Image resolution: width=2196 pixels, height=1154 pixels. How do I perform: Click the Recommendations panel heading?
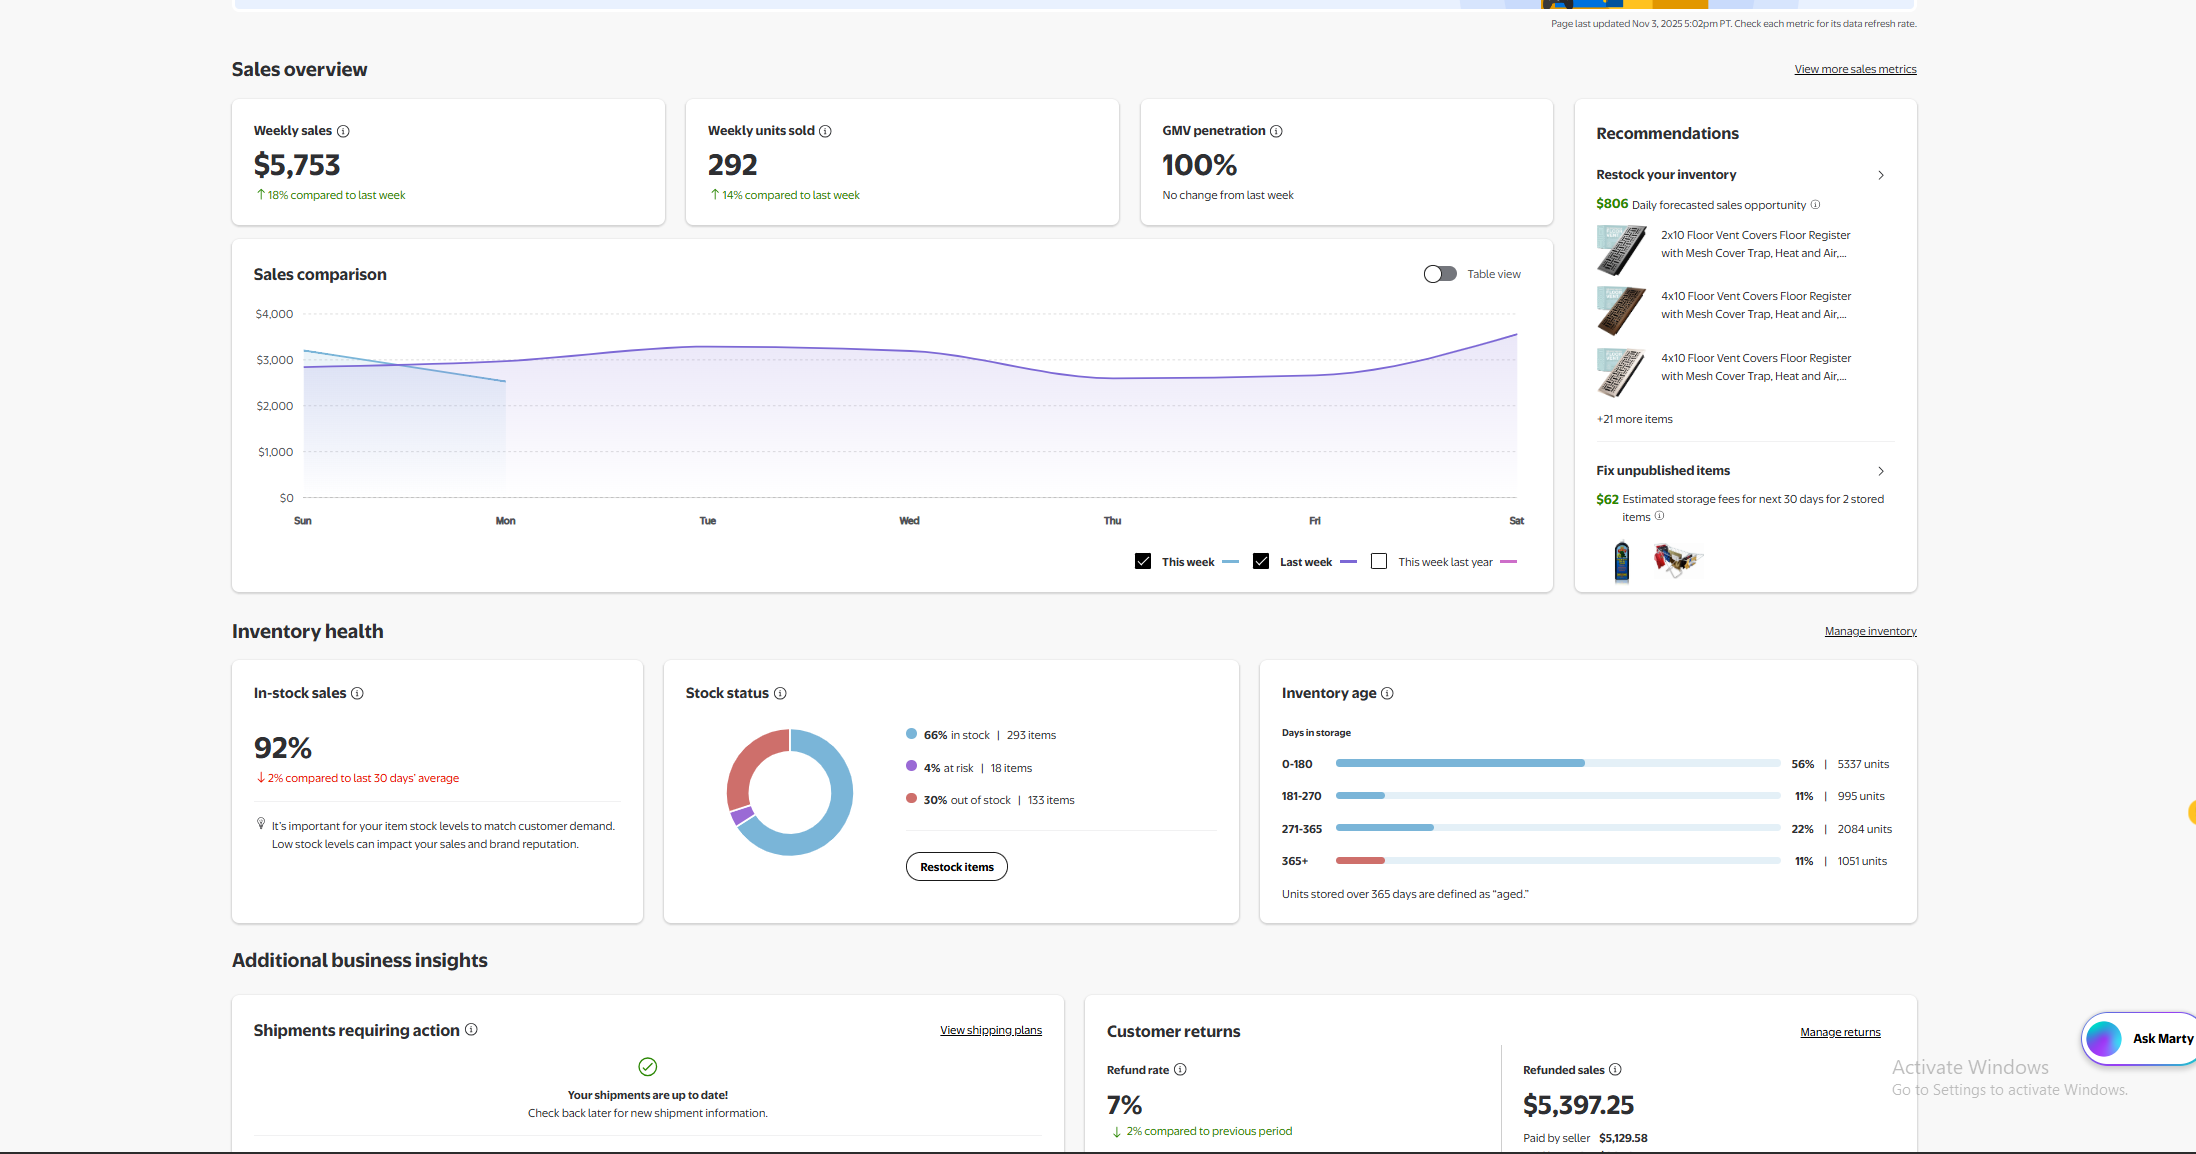[1667, 134]
